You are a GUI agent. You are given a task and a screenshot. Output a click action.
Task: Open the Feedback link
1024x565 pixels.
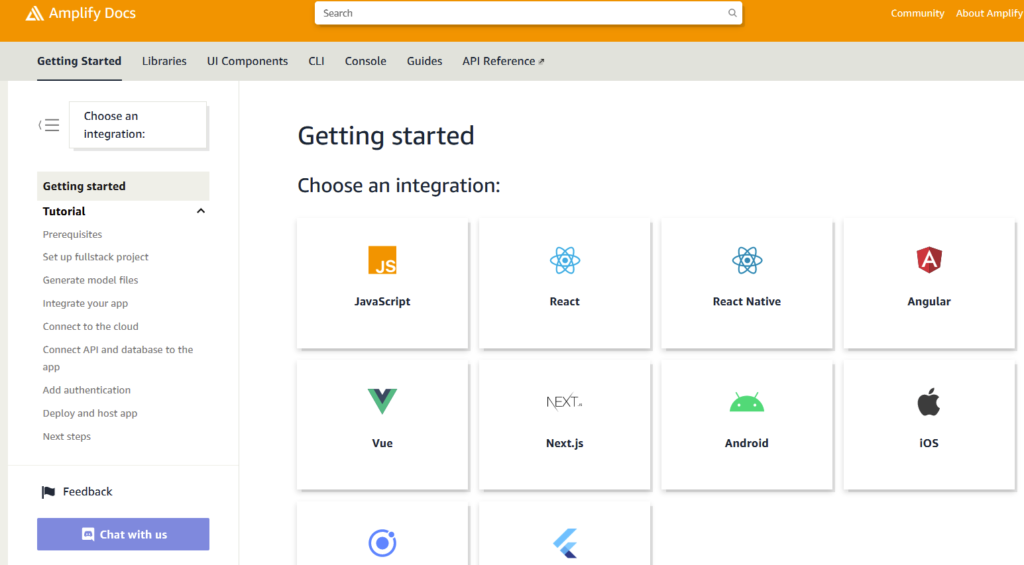[88, 492]
